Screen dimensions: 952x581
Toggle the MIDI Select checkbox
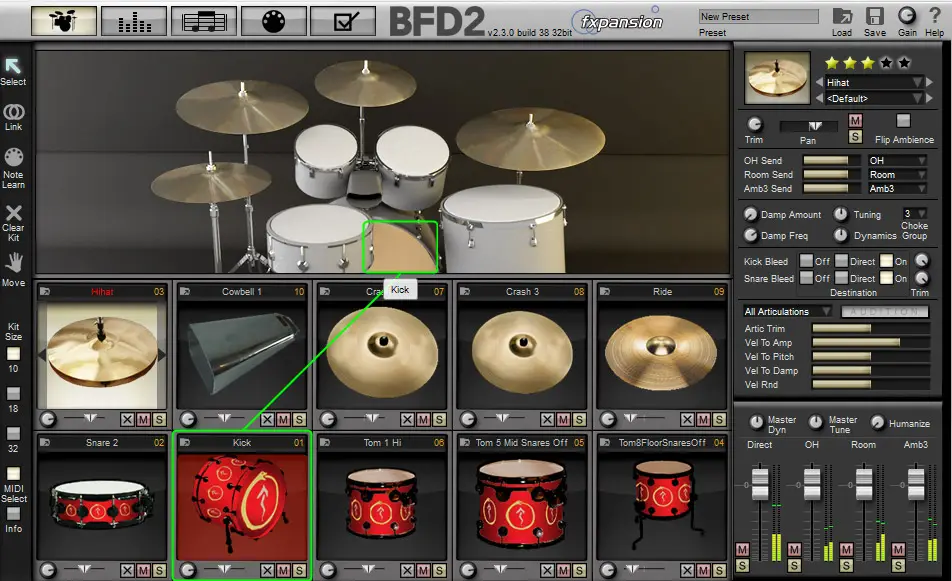(13, 474)
